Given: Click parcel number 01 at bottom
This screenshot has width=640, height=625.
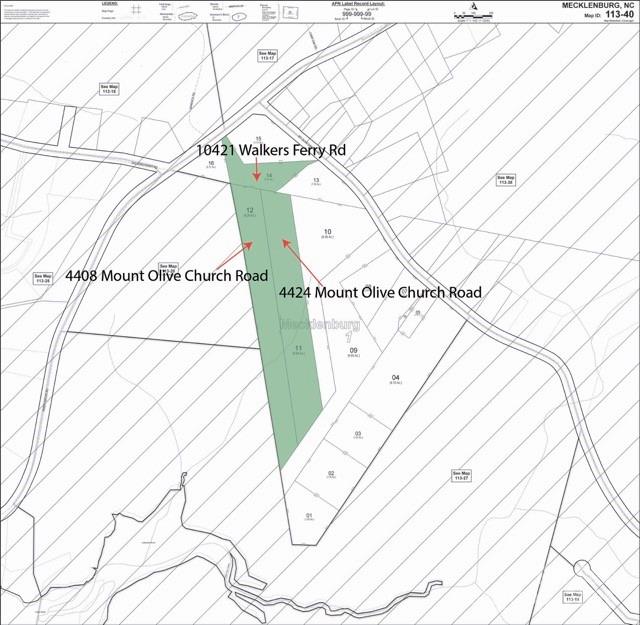Looking at the screenshot, I should [x=309, y=515].
